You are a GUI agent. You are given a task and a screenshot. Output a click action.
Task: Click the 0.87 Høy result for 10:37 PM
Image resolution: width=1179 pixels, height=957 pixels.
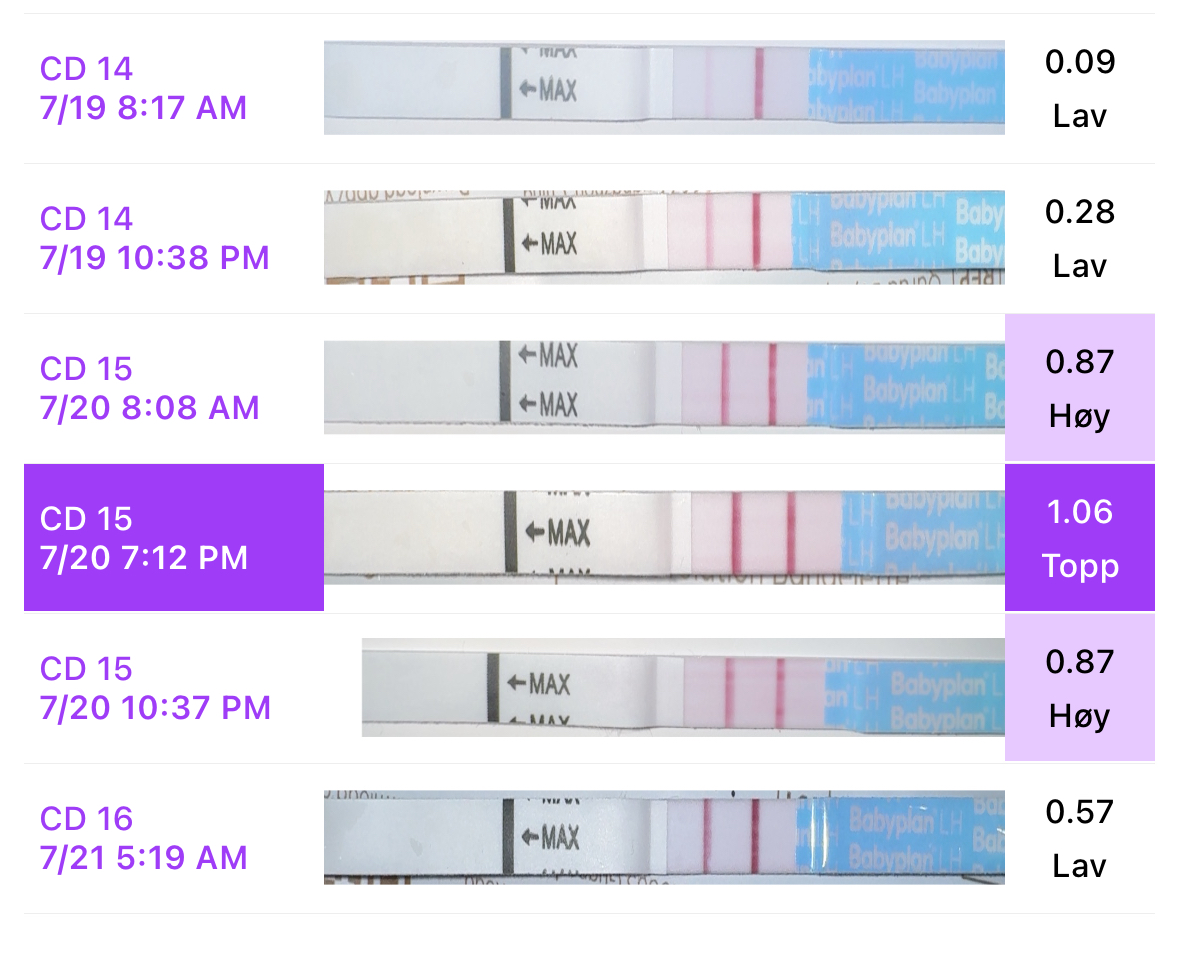(1079, 688)
